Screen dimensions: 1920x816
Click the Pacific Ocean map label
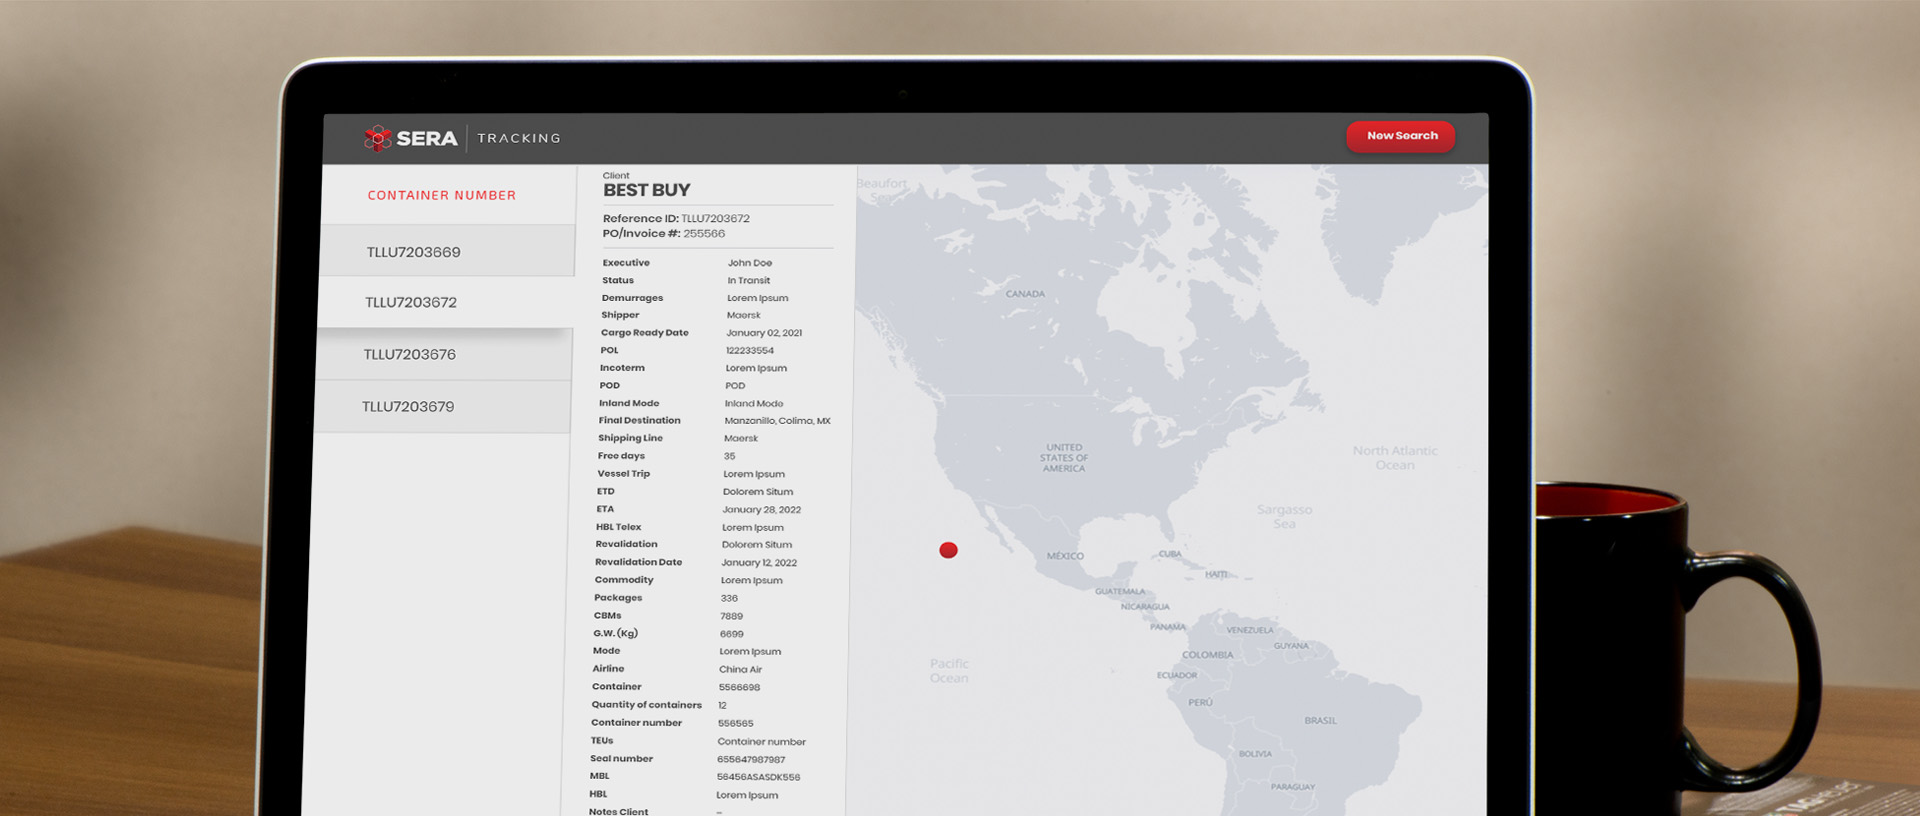click(x=949, y=671)
